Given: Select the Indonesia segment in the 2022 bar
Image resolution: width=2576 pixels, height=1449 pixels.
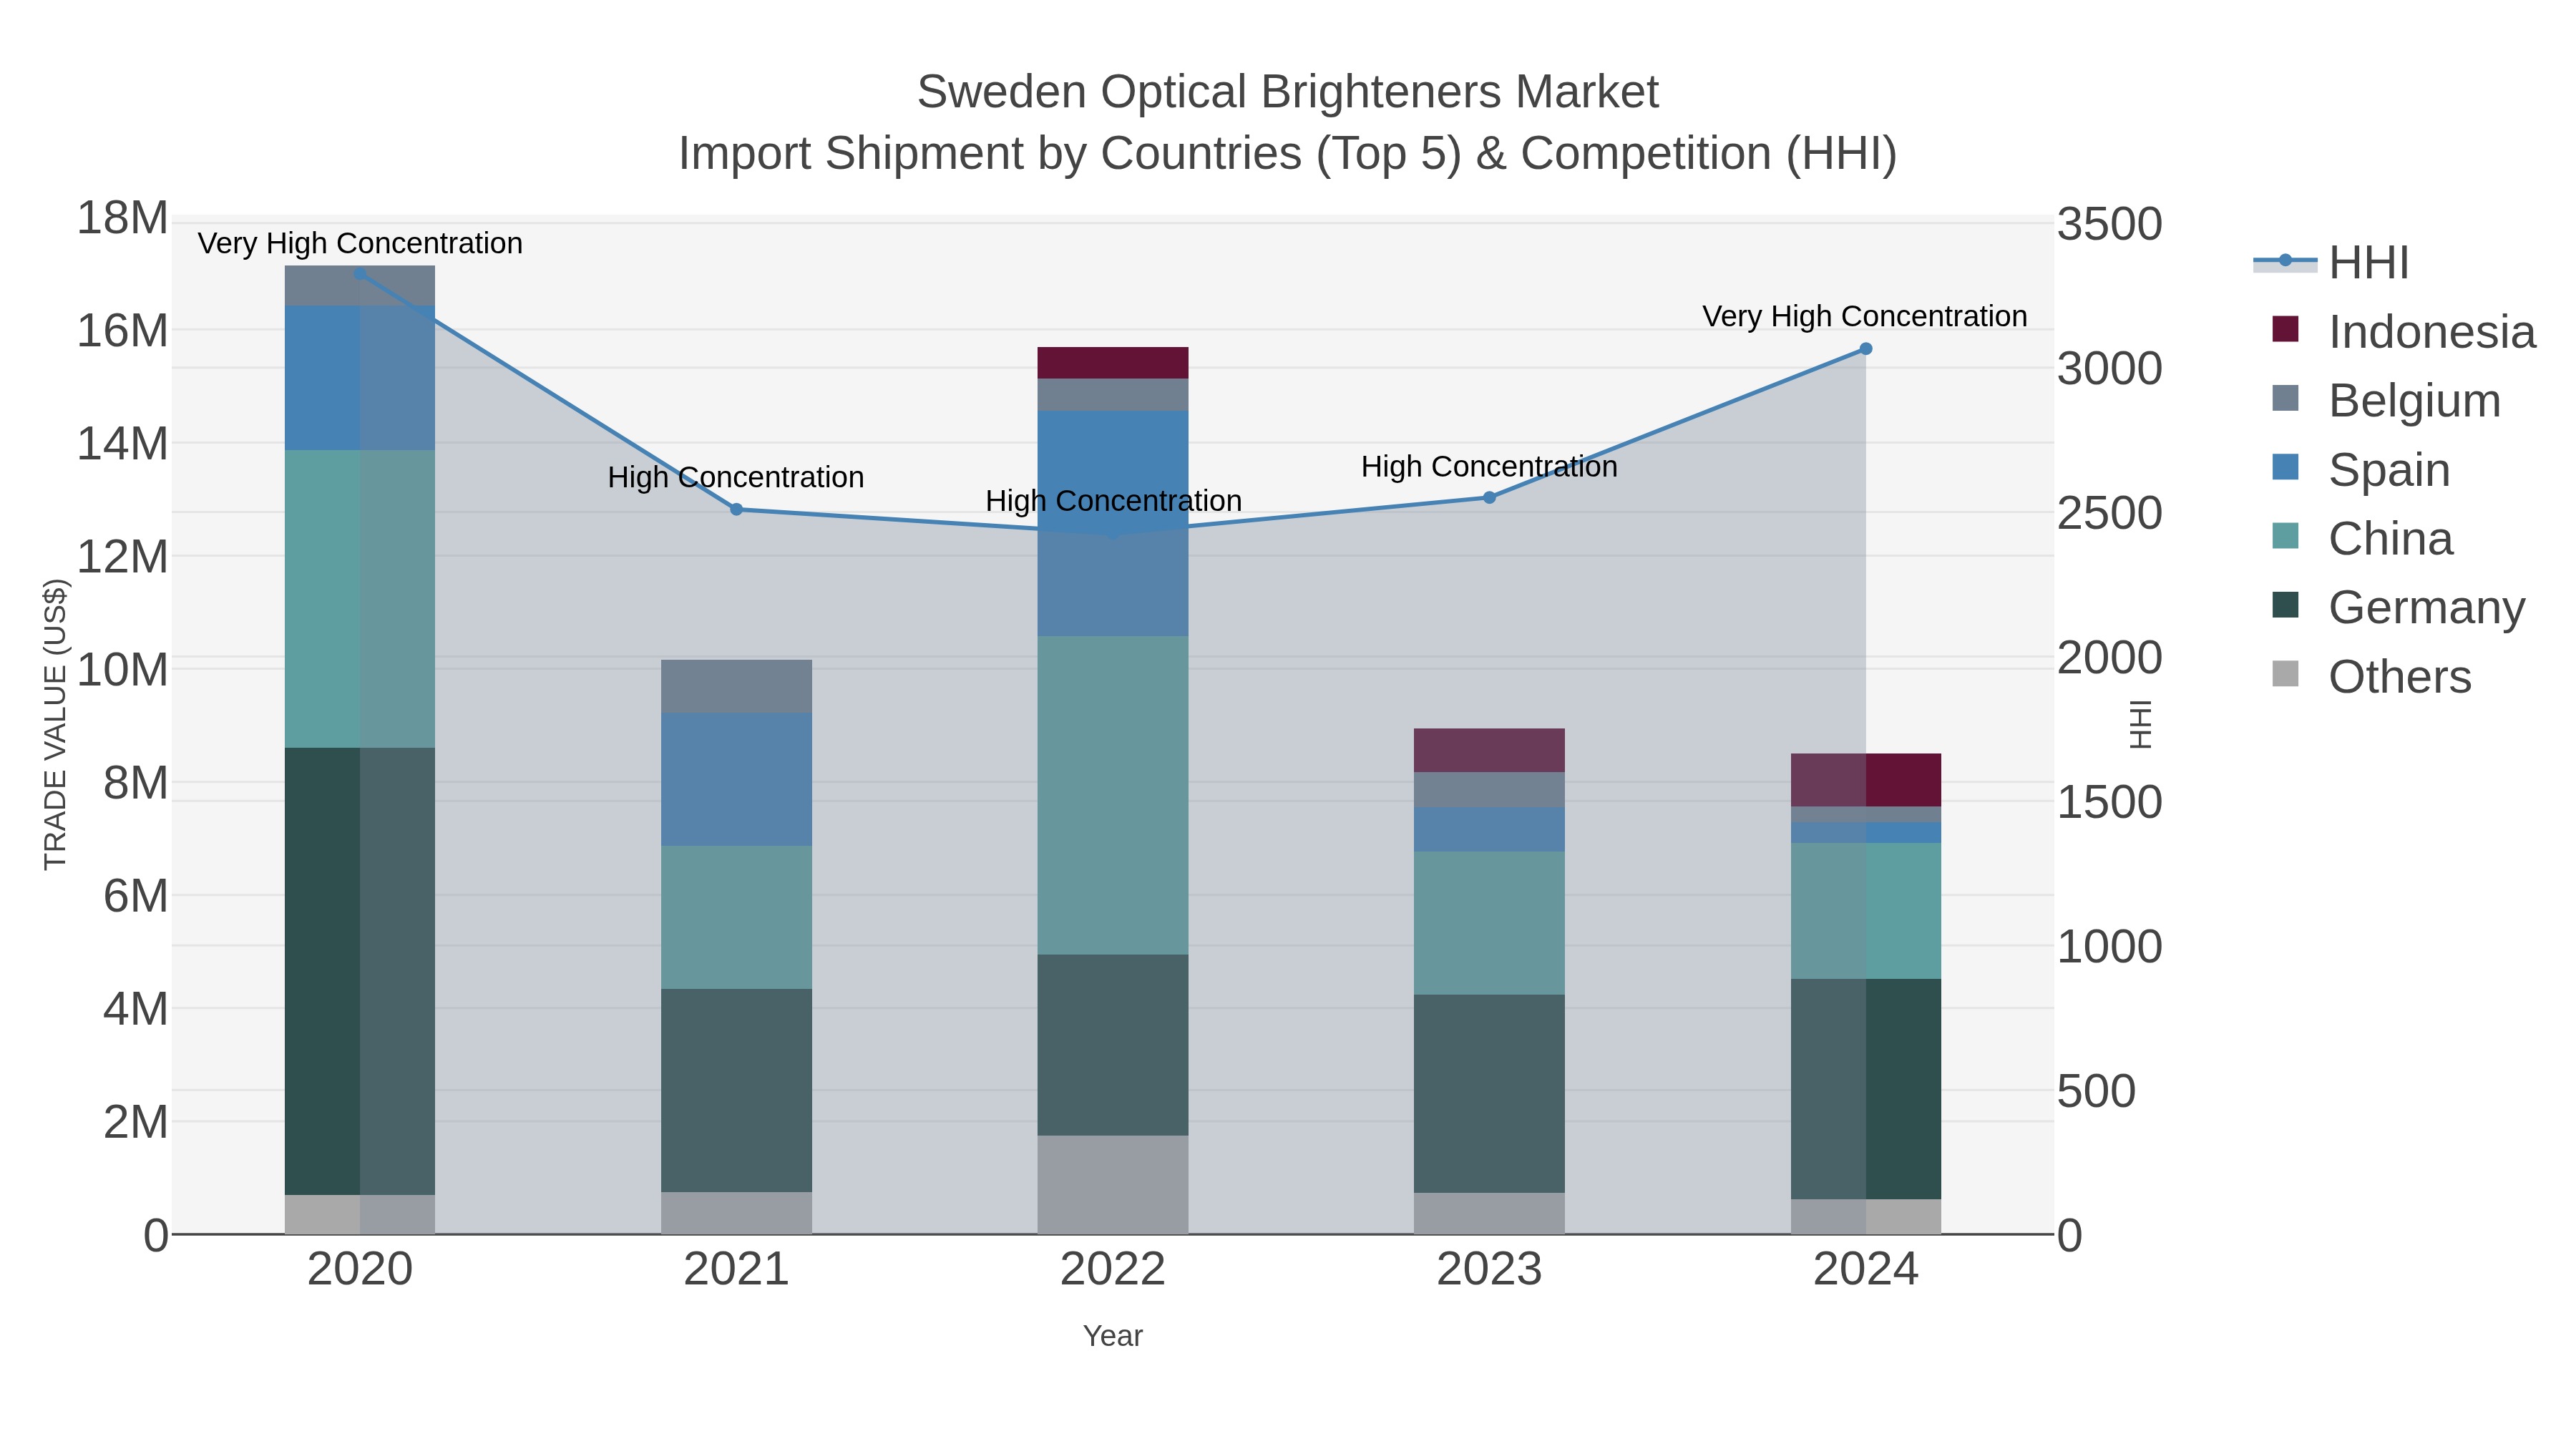Looking at the screenshot, I should [1113, 363].
